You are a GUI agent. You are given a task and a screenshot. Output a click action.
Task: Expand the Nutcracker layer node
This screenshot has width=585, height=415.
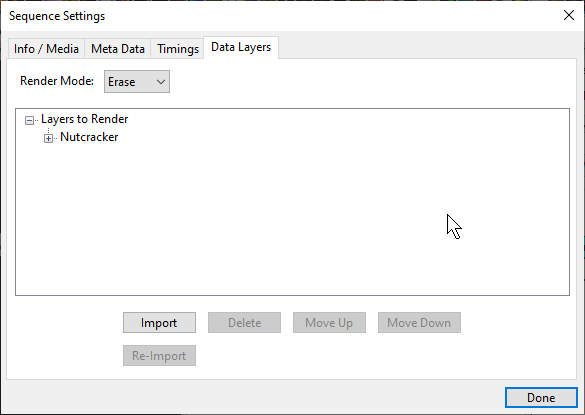[48, 138]
